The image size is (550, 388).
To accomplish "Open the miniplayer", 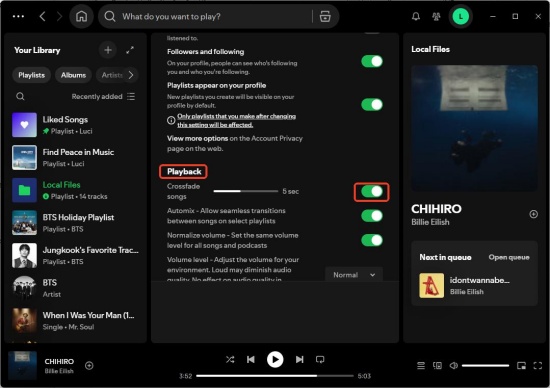I will pos(521,366).
